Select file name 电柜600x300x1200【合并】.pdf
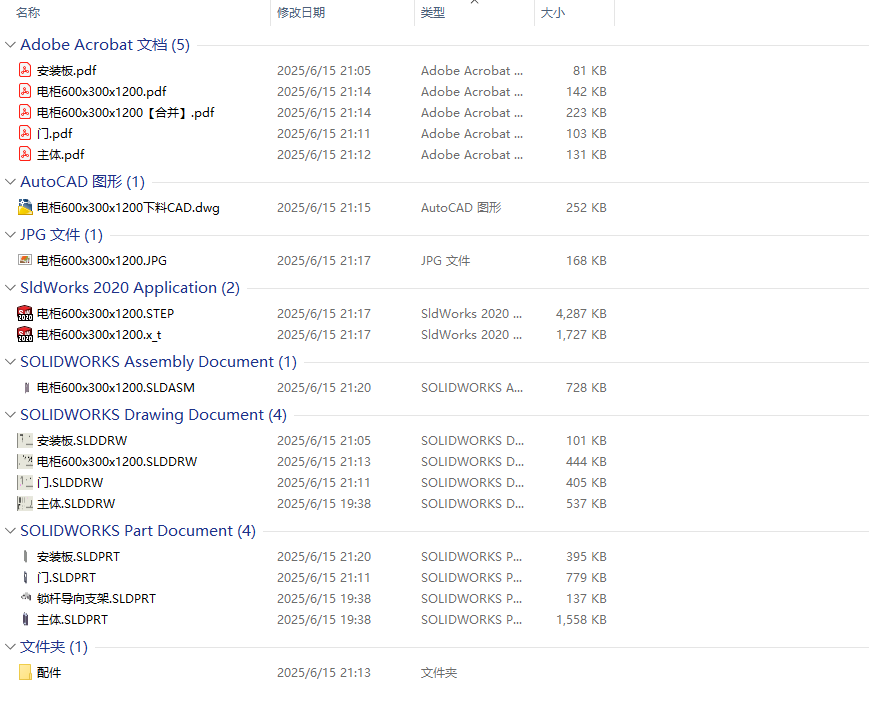This screenshot has height=705, width=869. point(125,113)
